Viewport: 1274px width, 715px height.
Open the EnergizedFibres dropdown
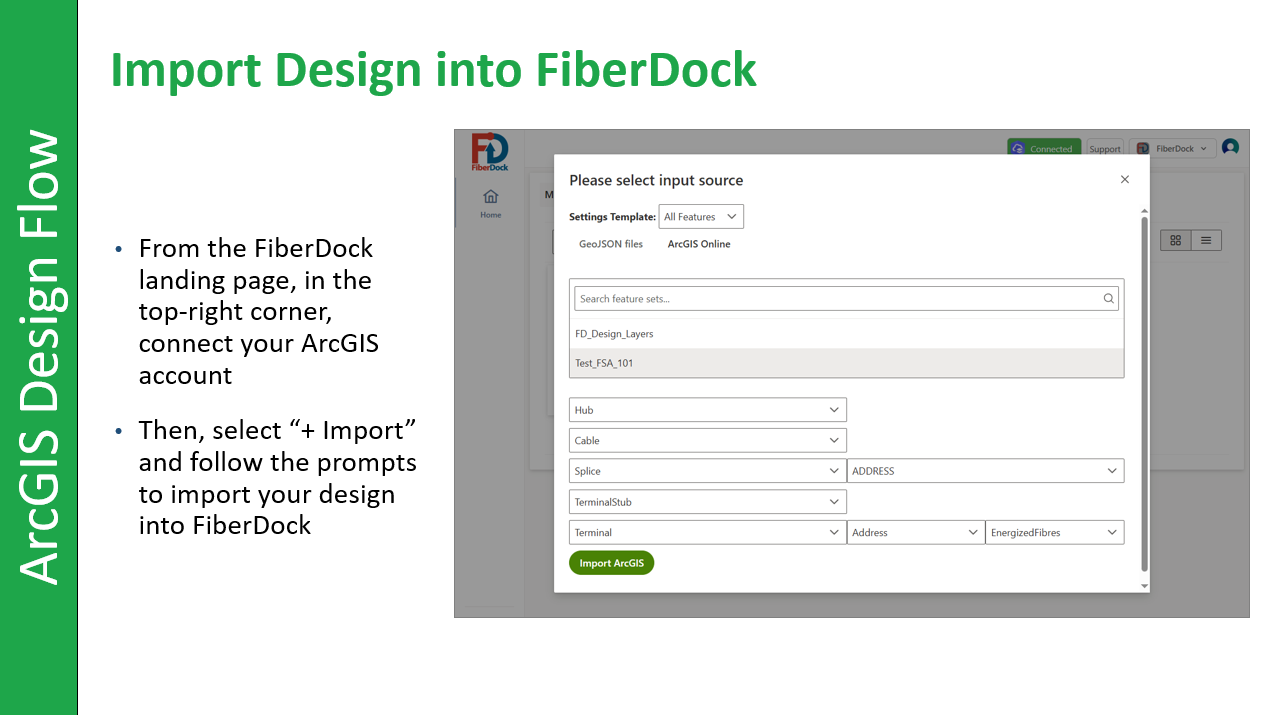pyautogui.click(x=1055, y=533)
